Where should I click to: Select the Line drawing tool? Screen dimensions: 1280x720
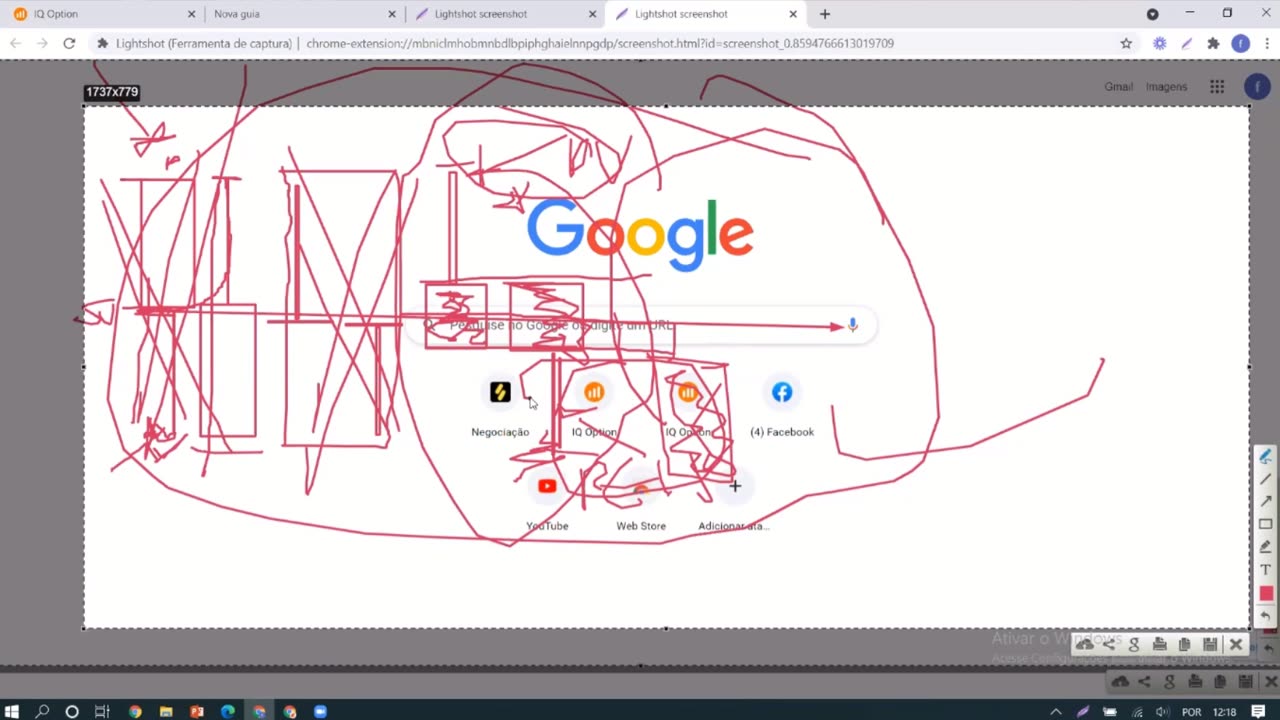pos(1265,479)
